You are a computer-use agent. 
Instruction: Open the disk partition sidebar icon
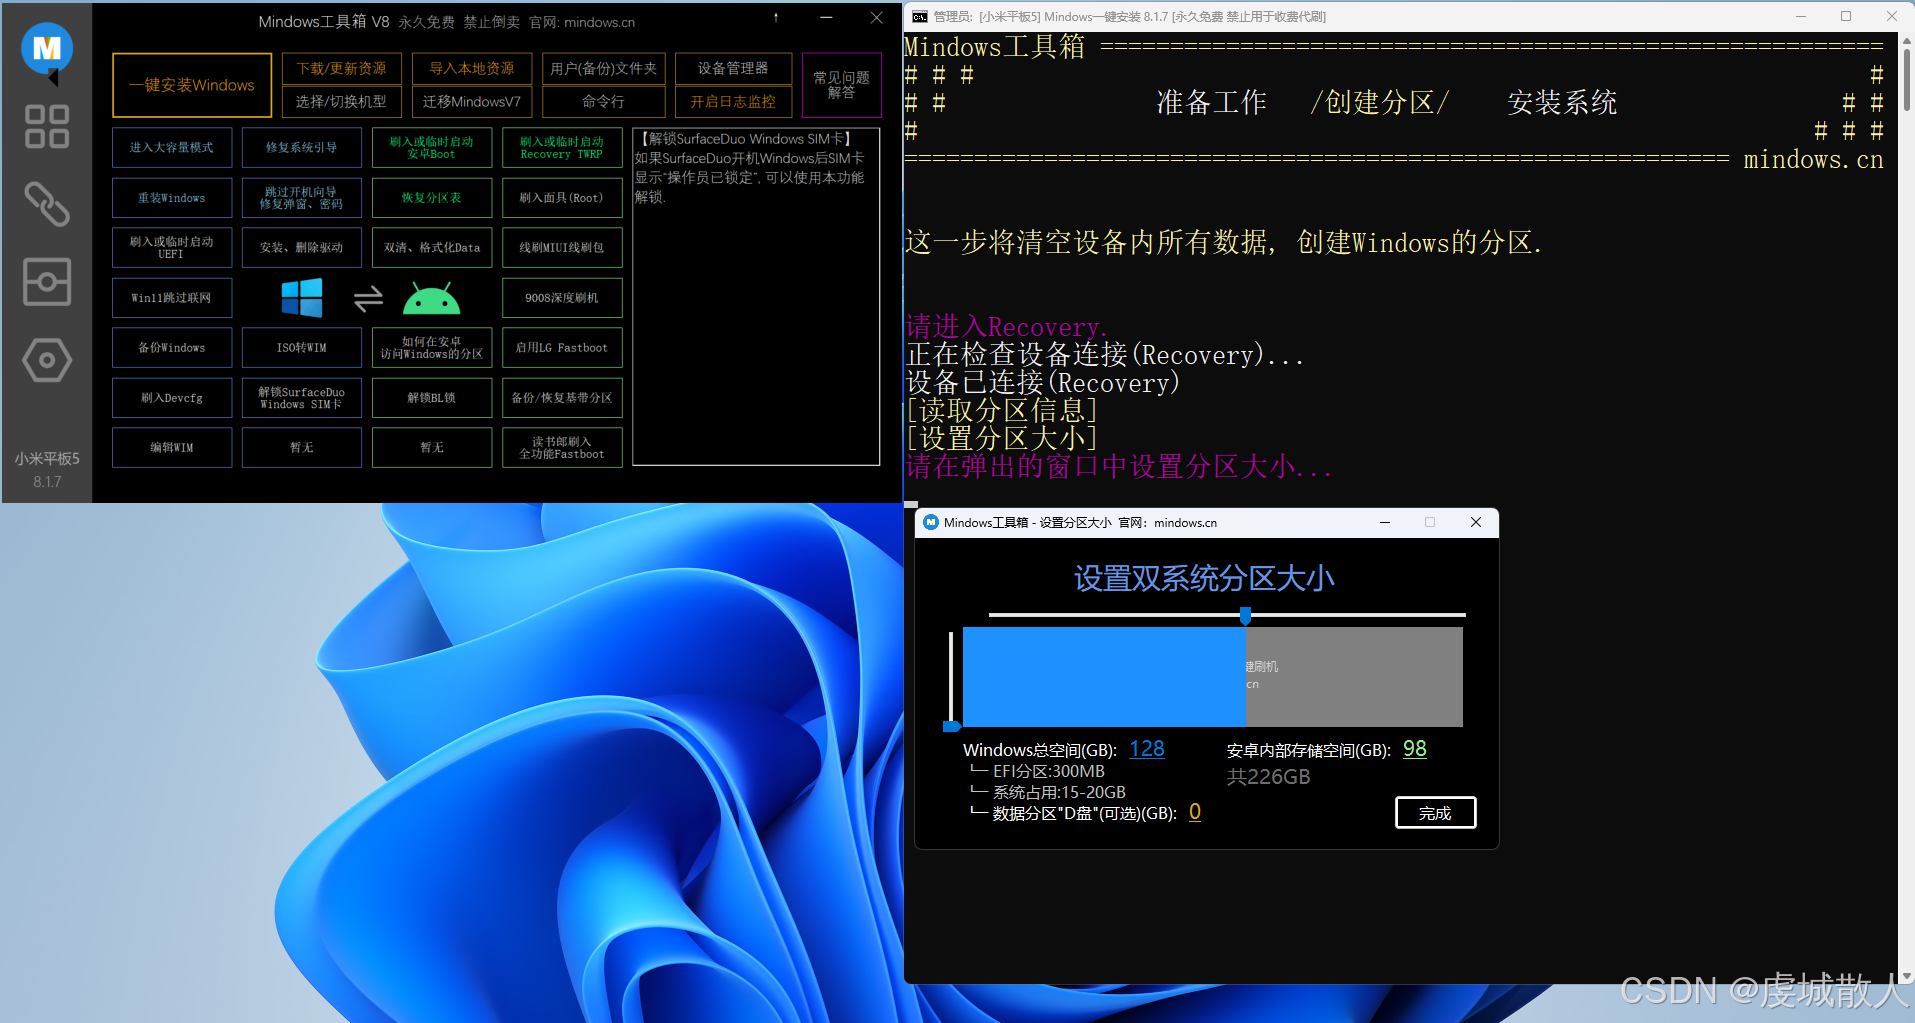point(47,282)
